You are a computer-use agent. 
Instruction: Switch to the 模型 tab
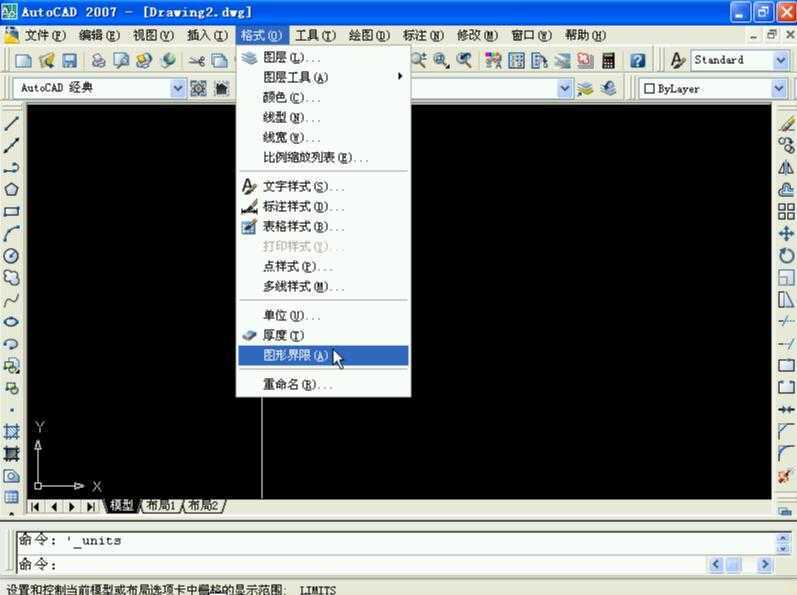click(121, 506)
